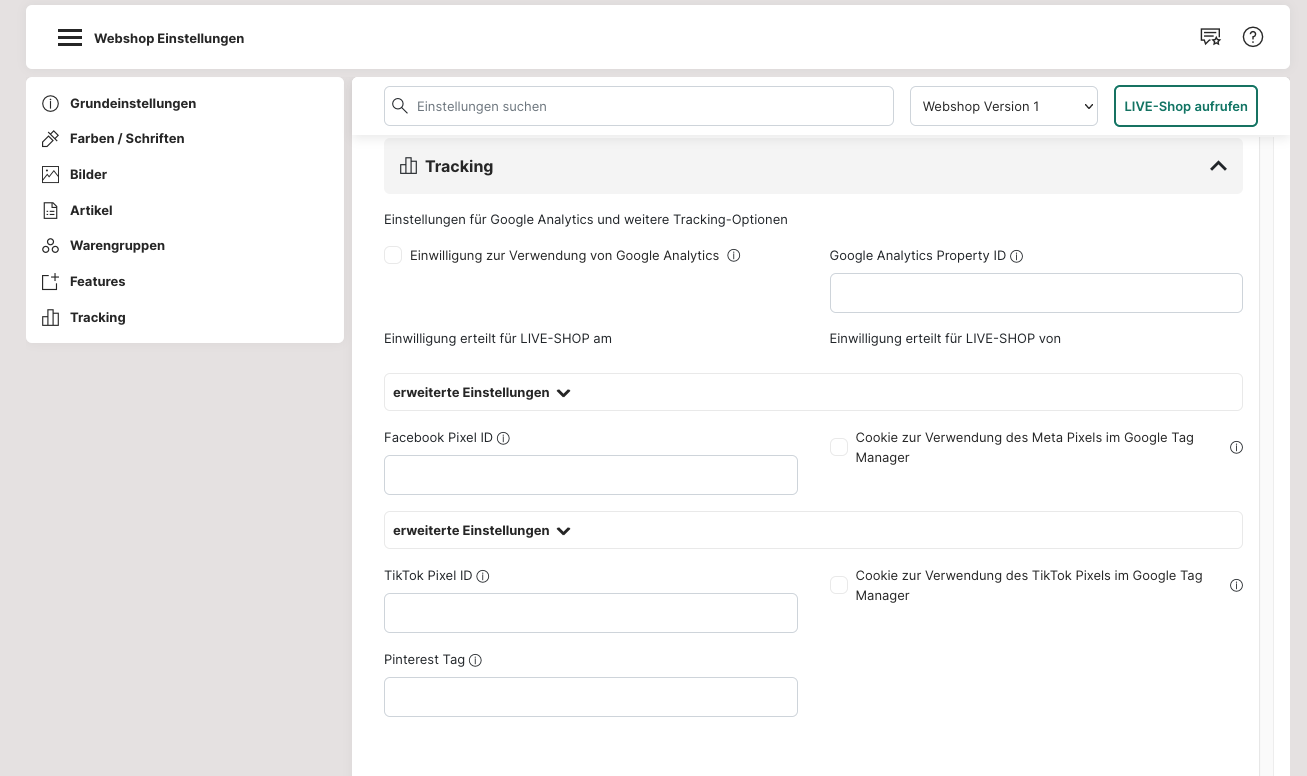The height and width of the screenshot is (776, 1307).
Task: Go to Tracking settings in the sidebar
Action: (97, 317)
